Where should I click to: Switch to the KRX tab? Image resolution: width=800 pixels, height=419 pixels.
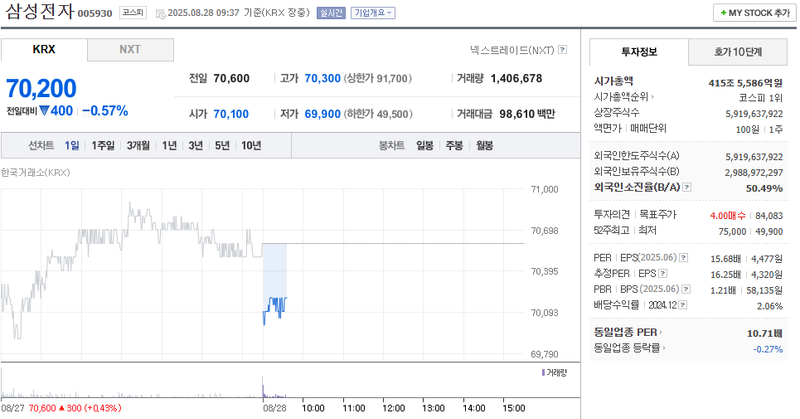(x=44, y=50)
